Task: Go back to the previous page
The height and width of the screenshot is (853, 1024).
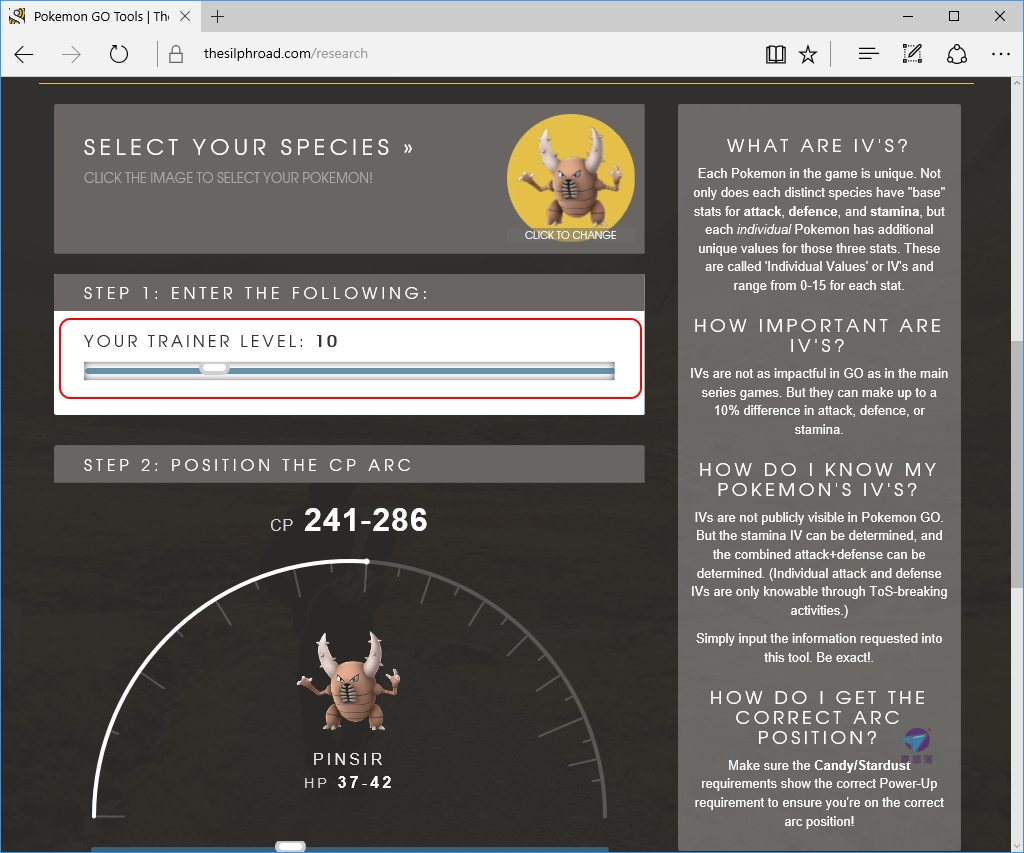Action: [x=24, y=54]
